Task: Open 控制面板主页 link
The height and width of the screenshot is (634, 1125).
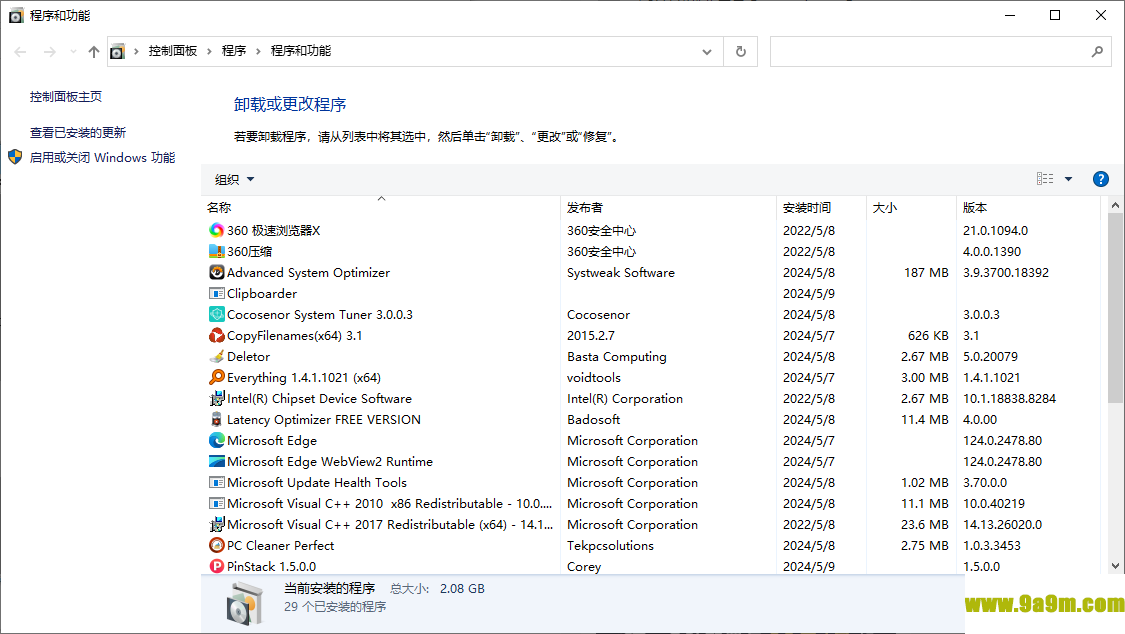Action: [66, 97]
